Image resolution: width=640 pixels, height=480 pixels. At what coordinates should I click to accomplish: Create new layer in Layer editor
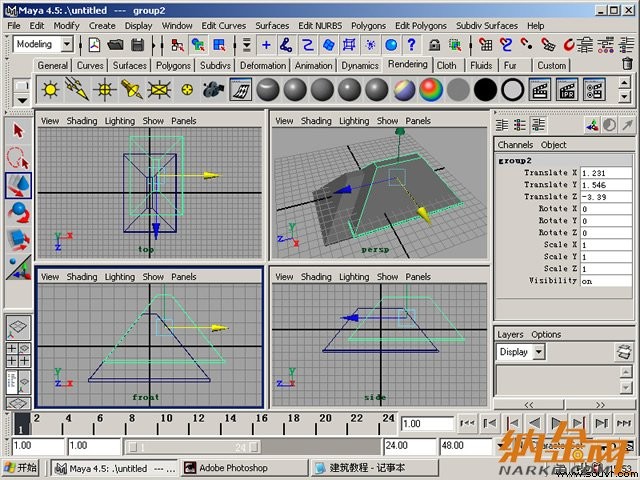(x=624, y=351)
